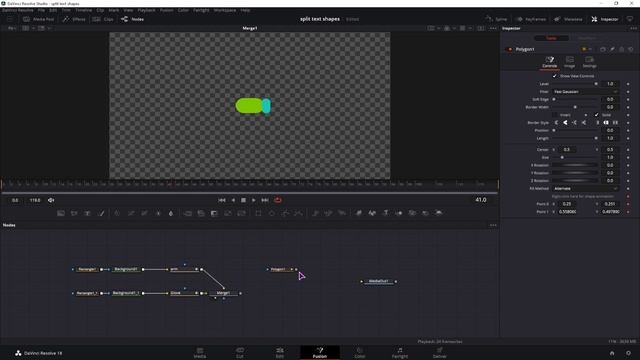640x360 pixels.
Task: Play reverse
Action: pos(233,200)
